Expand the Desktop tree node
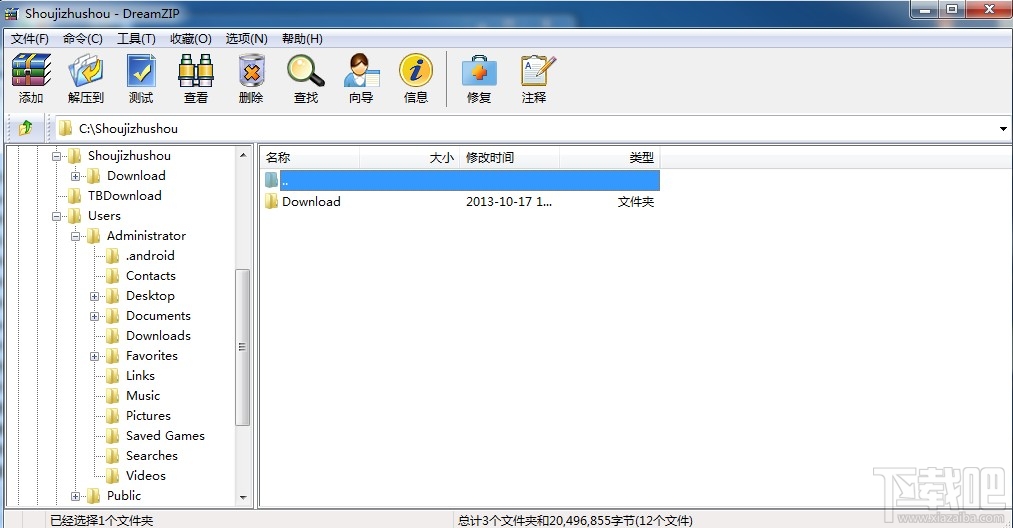 click(94, 297)
